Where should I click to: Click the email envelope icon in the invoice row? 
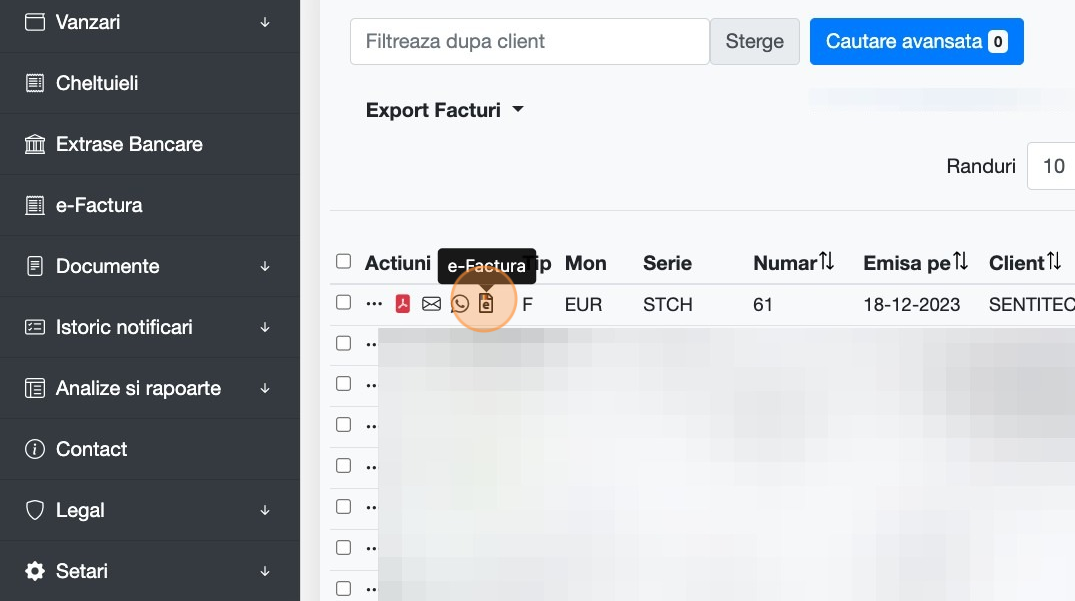point(431,304)
